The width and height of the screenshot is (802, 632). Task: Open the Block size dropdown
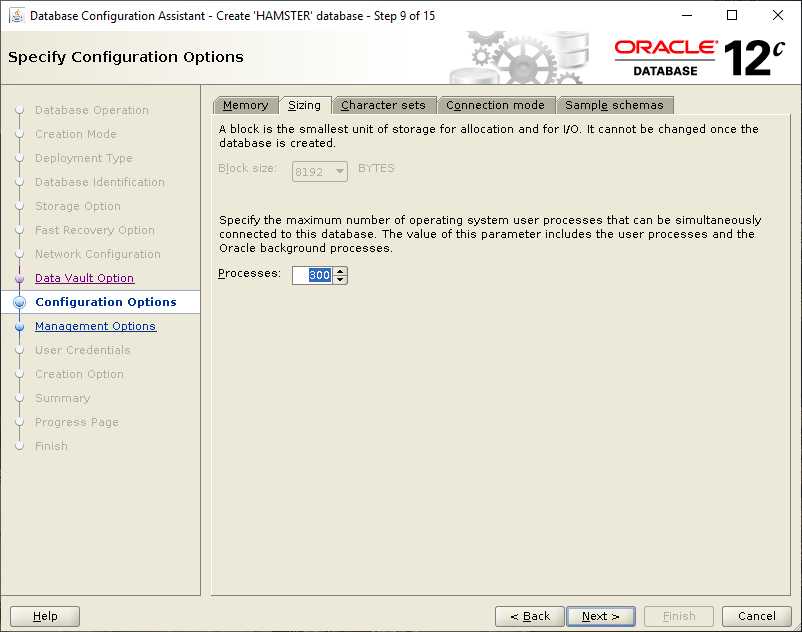(320, 172)
